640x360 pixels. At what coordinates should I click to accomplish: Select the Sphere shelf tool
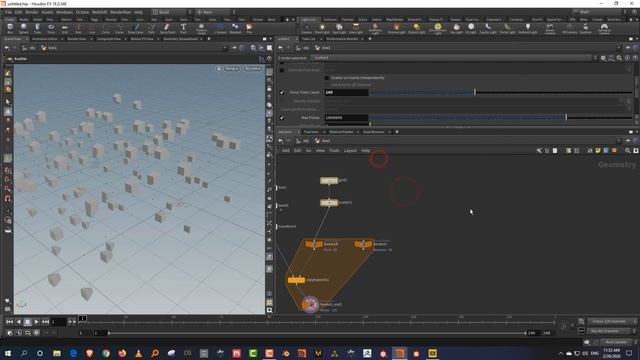(x=24, y=28)
